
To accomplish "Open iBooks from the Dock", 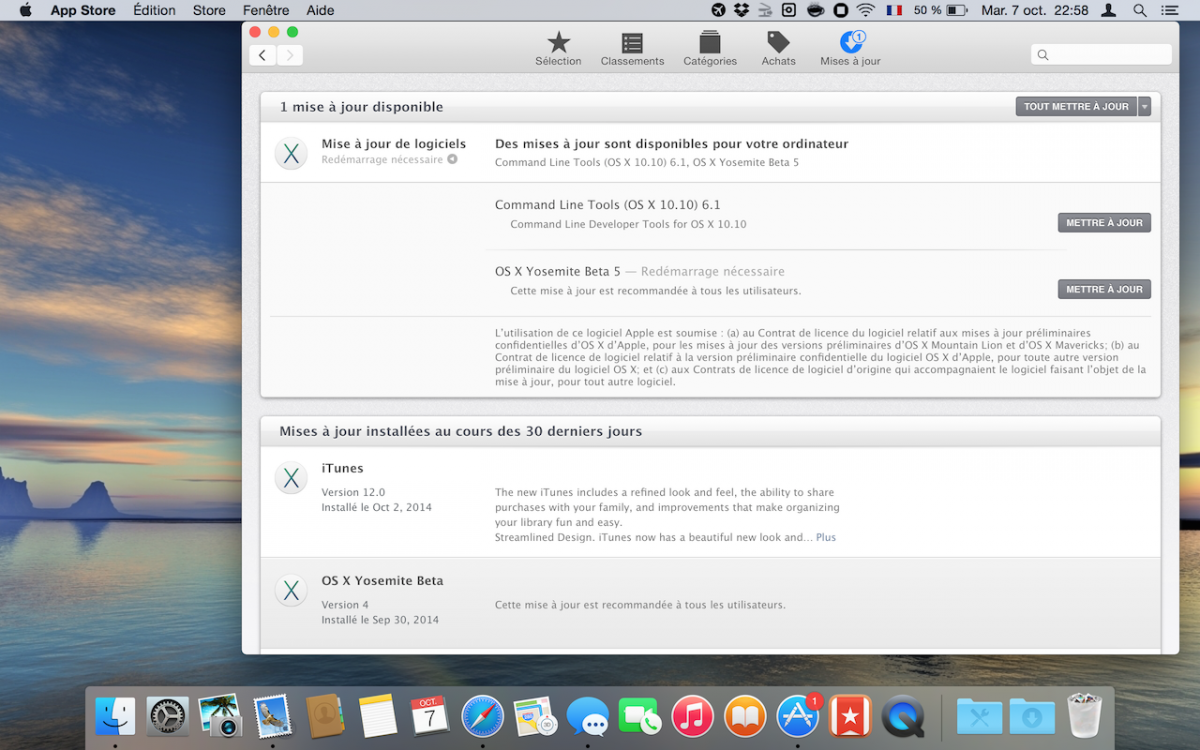I will (x=745, y=716).
